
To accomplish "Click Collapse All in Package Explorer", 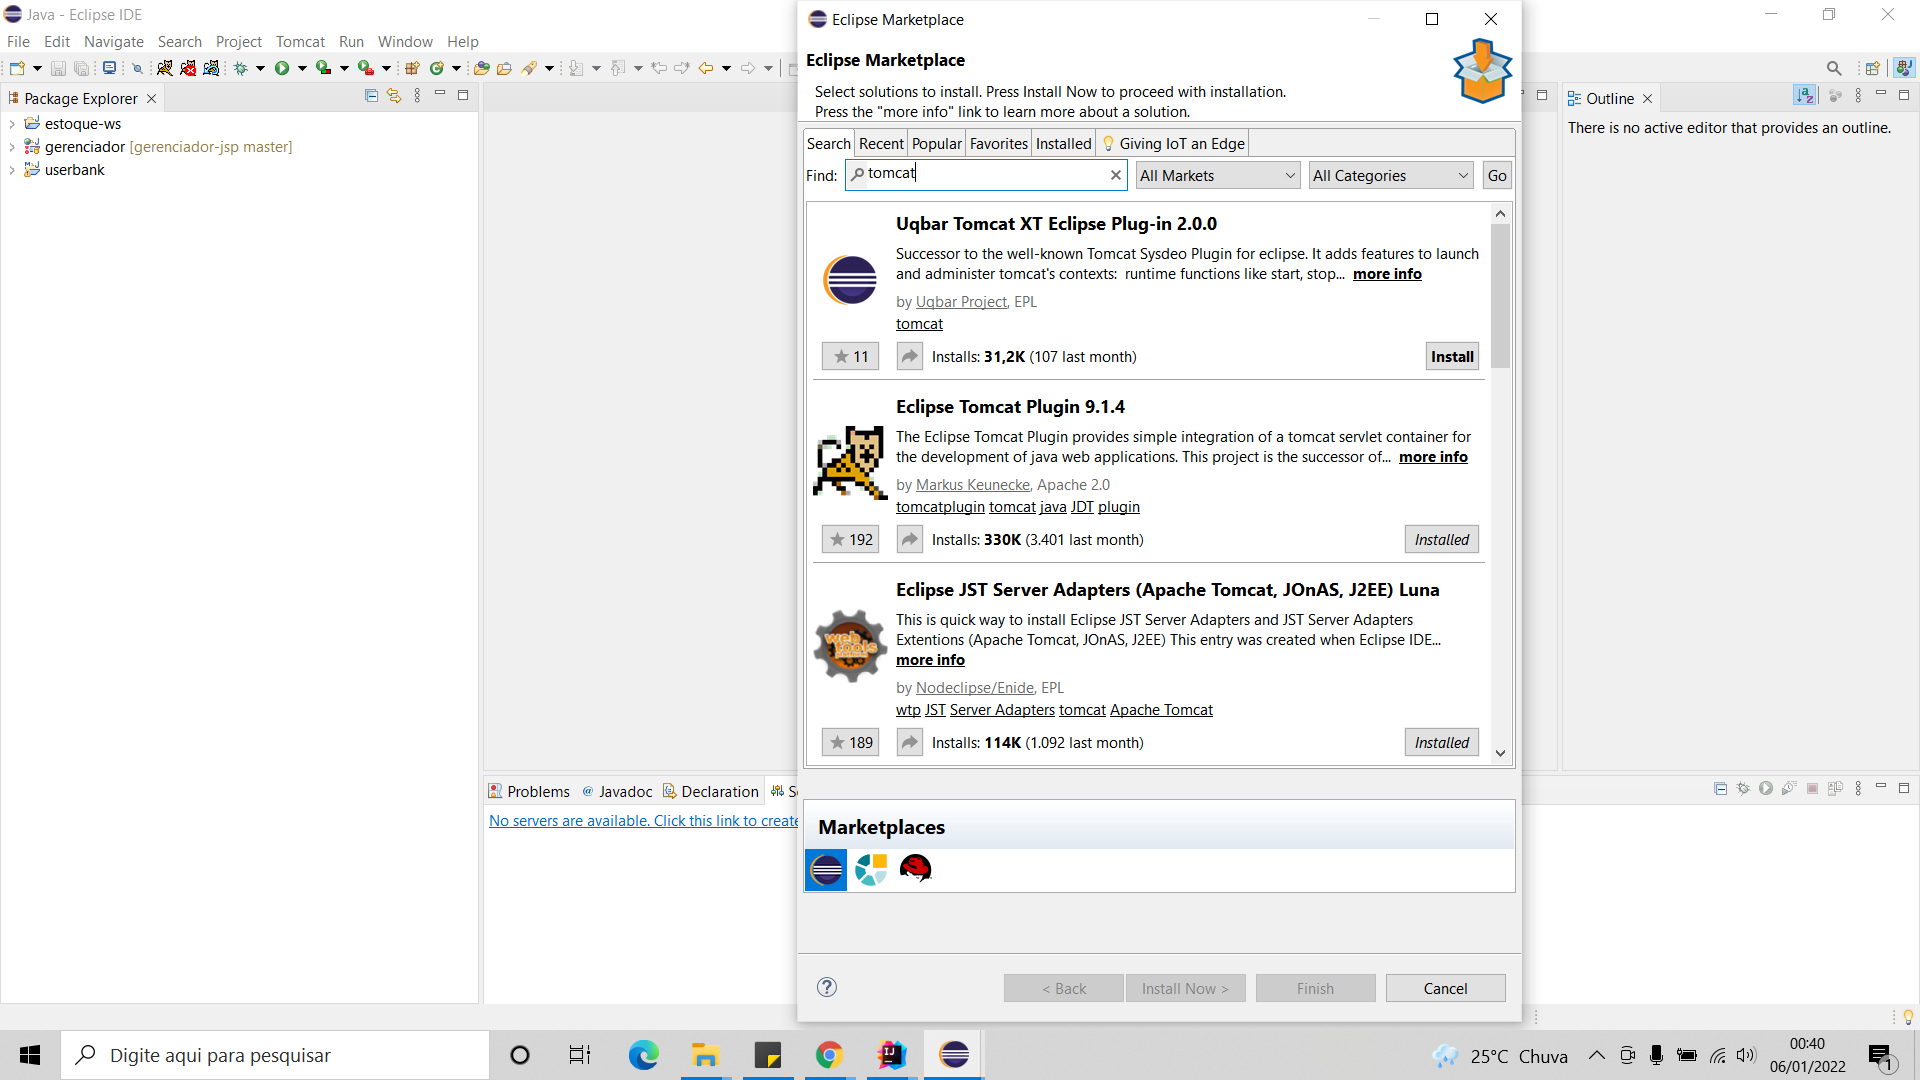I will [x=371, y=96].
